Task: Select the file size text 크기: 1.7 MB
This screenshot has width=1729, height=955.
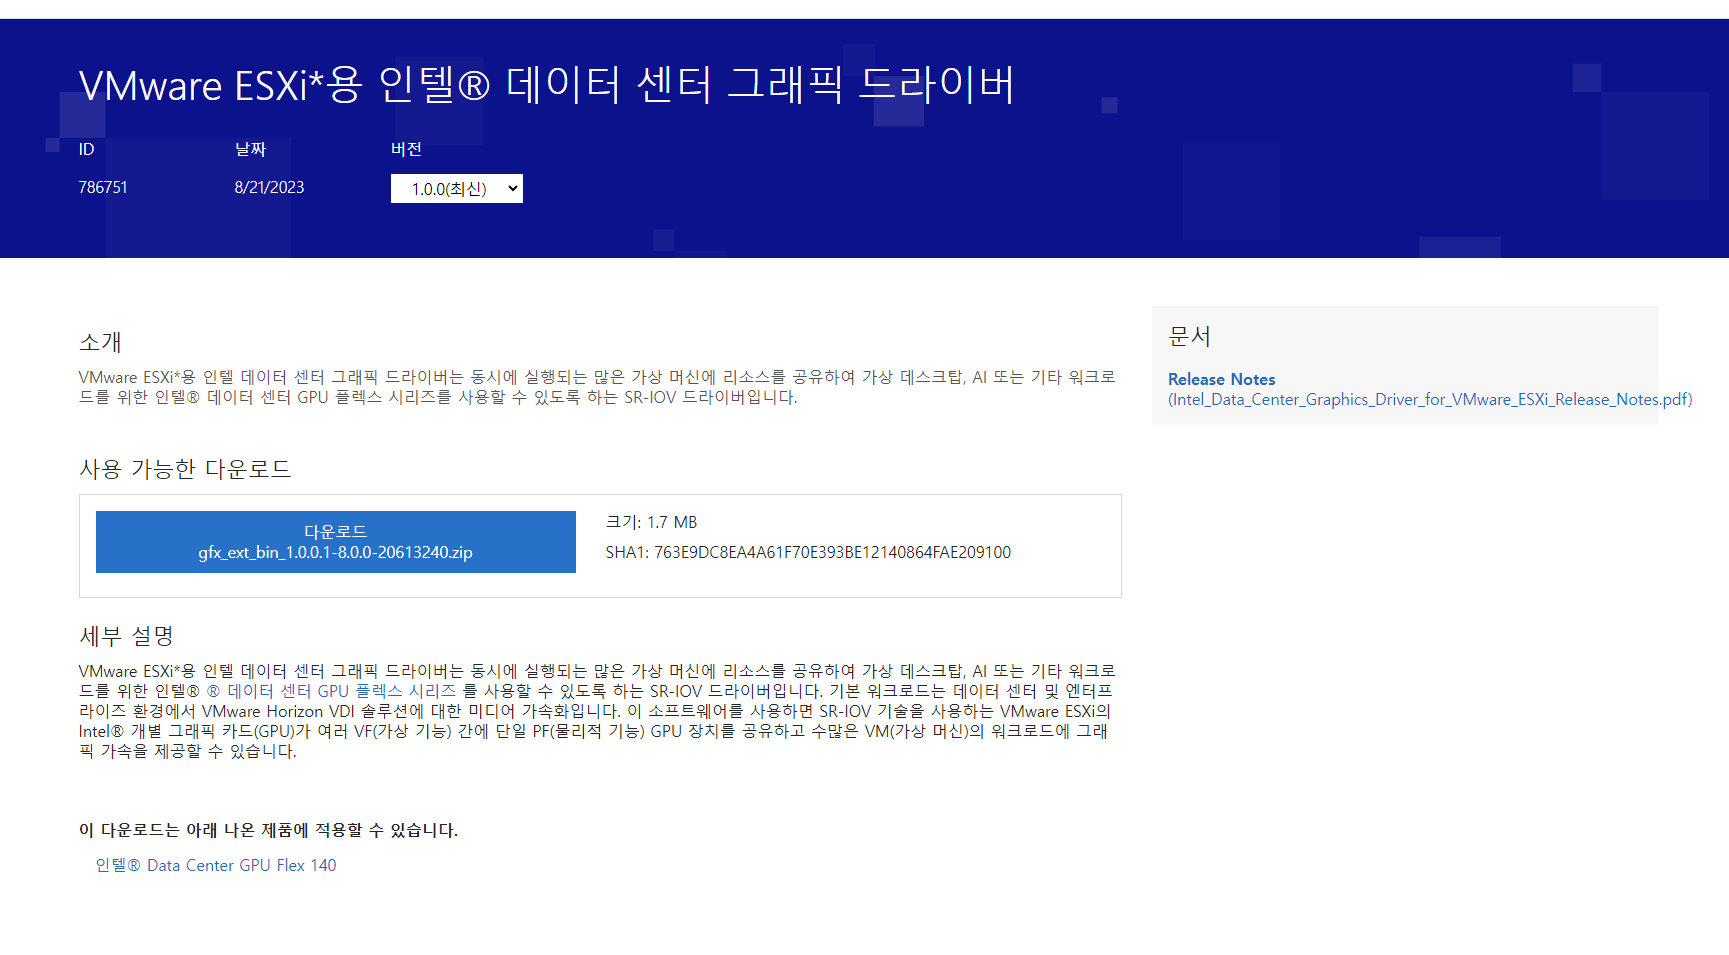Action: click(651, 522)
